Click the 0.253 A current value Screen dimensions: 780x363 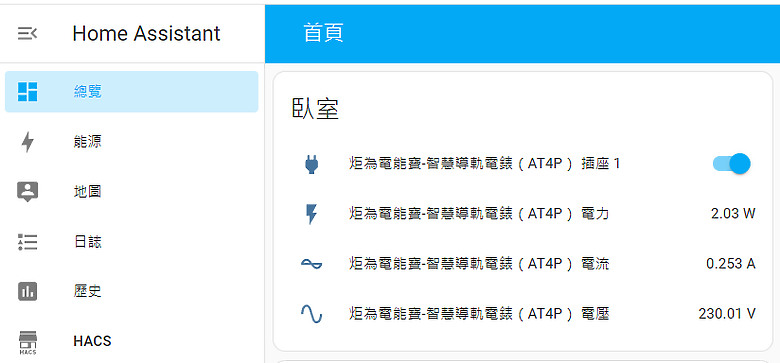731,264
